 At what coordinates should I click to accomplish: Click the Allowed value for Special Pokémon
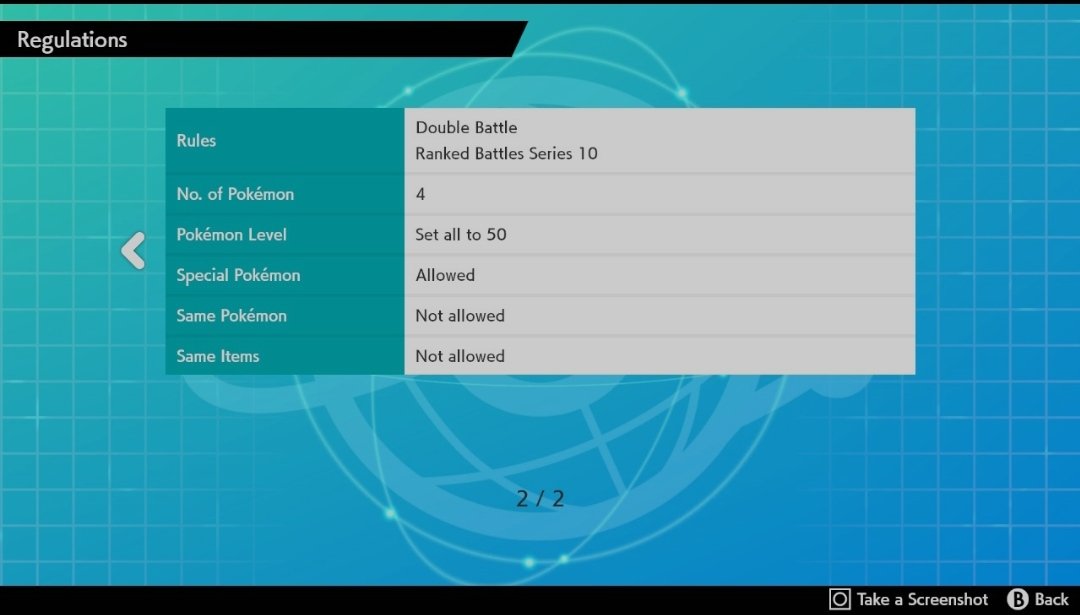pos(445,275)
